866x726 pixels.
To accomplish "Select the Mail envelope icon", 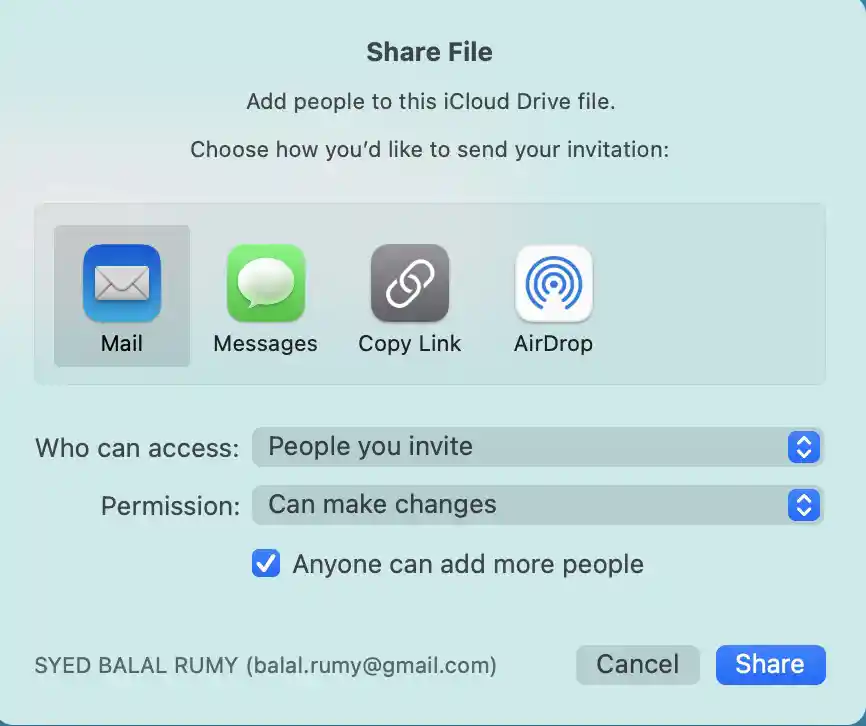I will pos(122,283).
